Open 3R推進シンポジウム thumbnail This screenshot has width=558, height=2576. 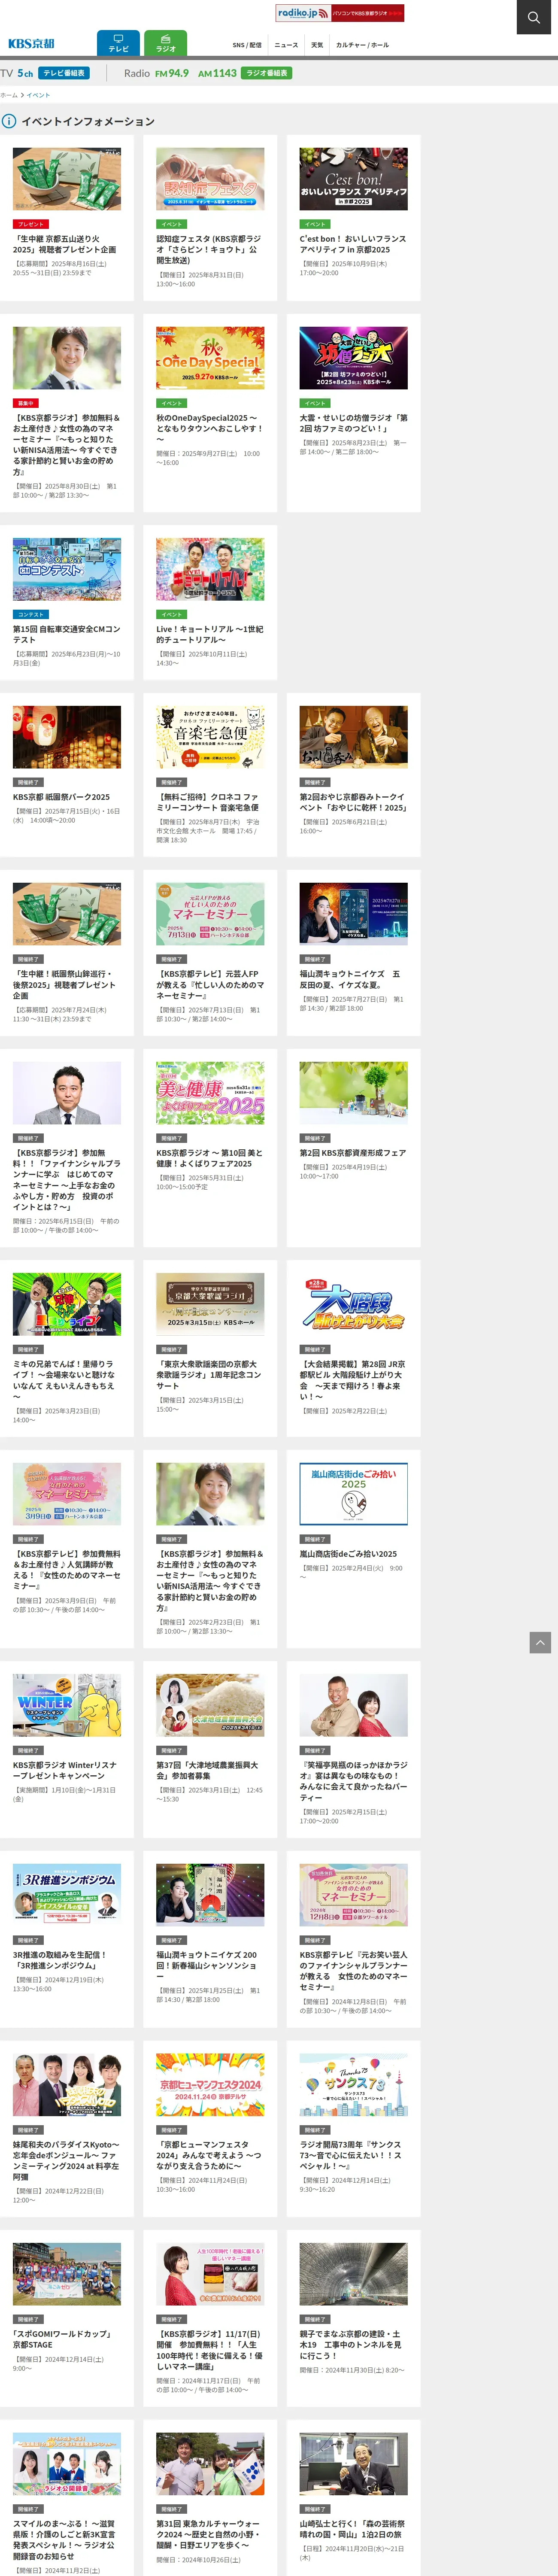[67, 1895]
